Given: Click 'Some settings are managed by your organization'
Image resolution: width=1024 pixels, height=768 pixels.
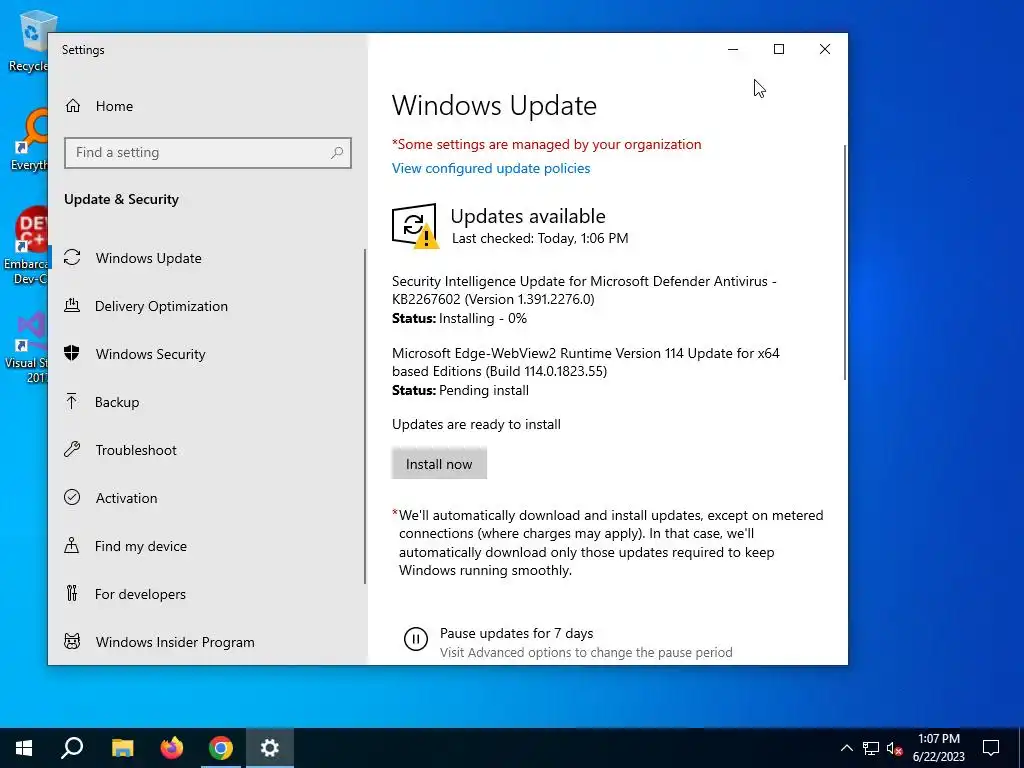Looking at the screenshot, I should tap(547, 144).
